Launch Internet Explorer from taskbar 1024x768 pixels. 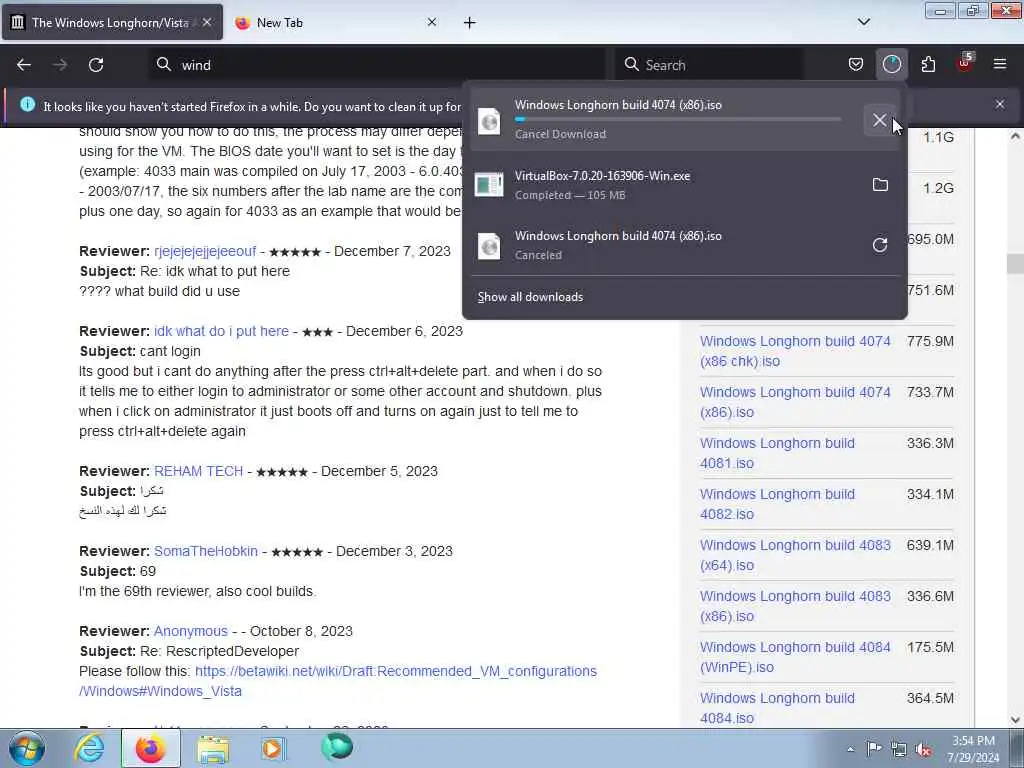(88, 748)
